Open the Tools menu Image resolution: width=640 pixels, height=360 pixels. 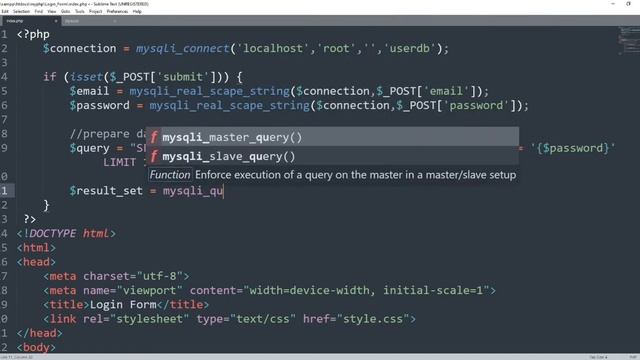(x=80, y=11)
